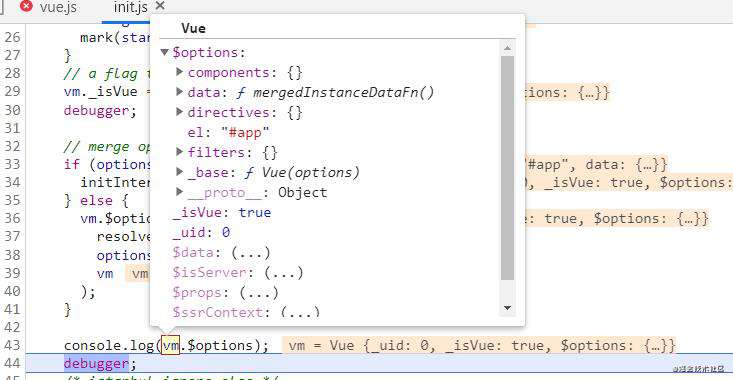This screenshot has width=733, height=380.
Task: Select the _isVue: true row
Action: (x=222, y=213)
